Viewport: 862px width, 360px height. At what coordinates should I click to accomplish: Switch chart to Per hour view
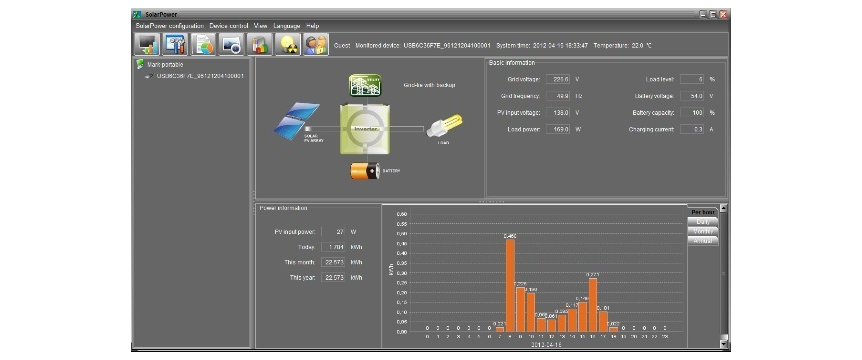(703, 212)
